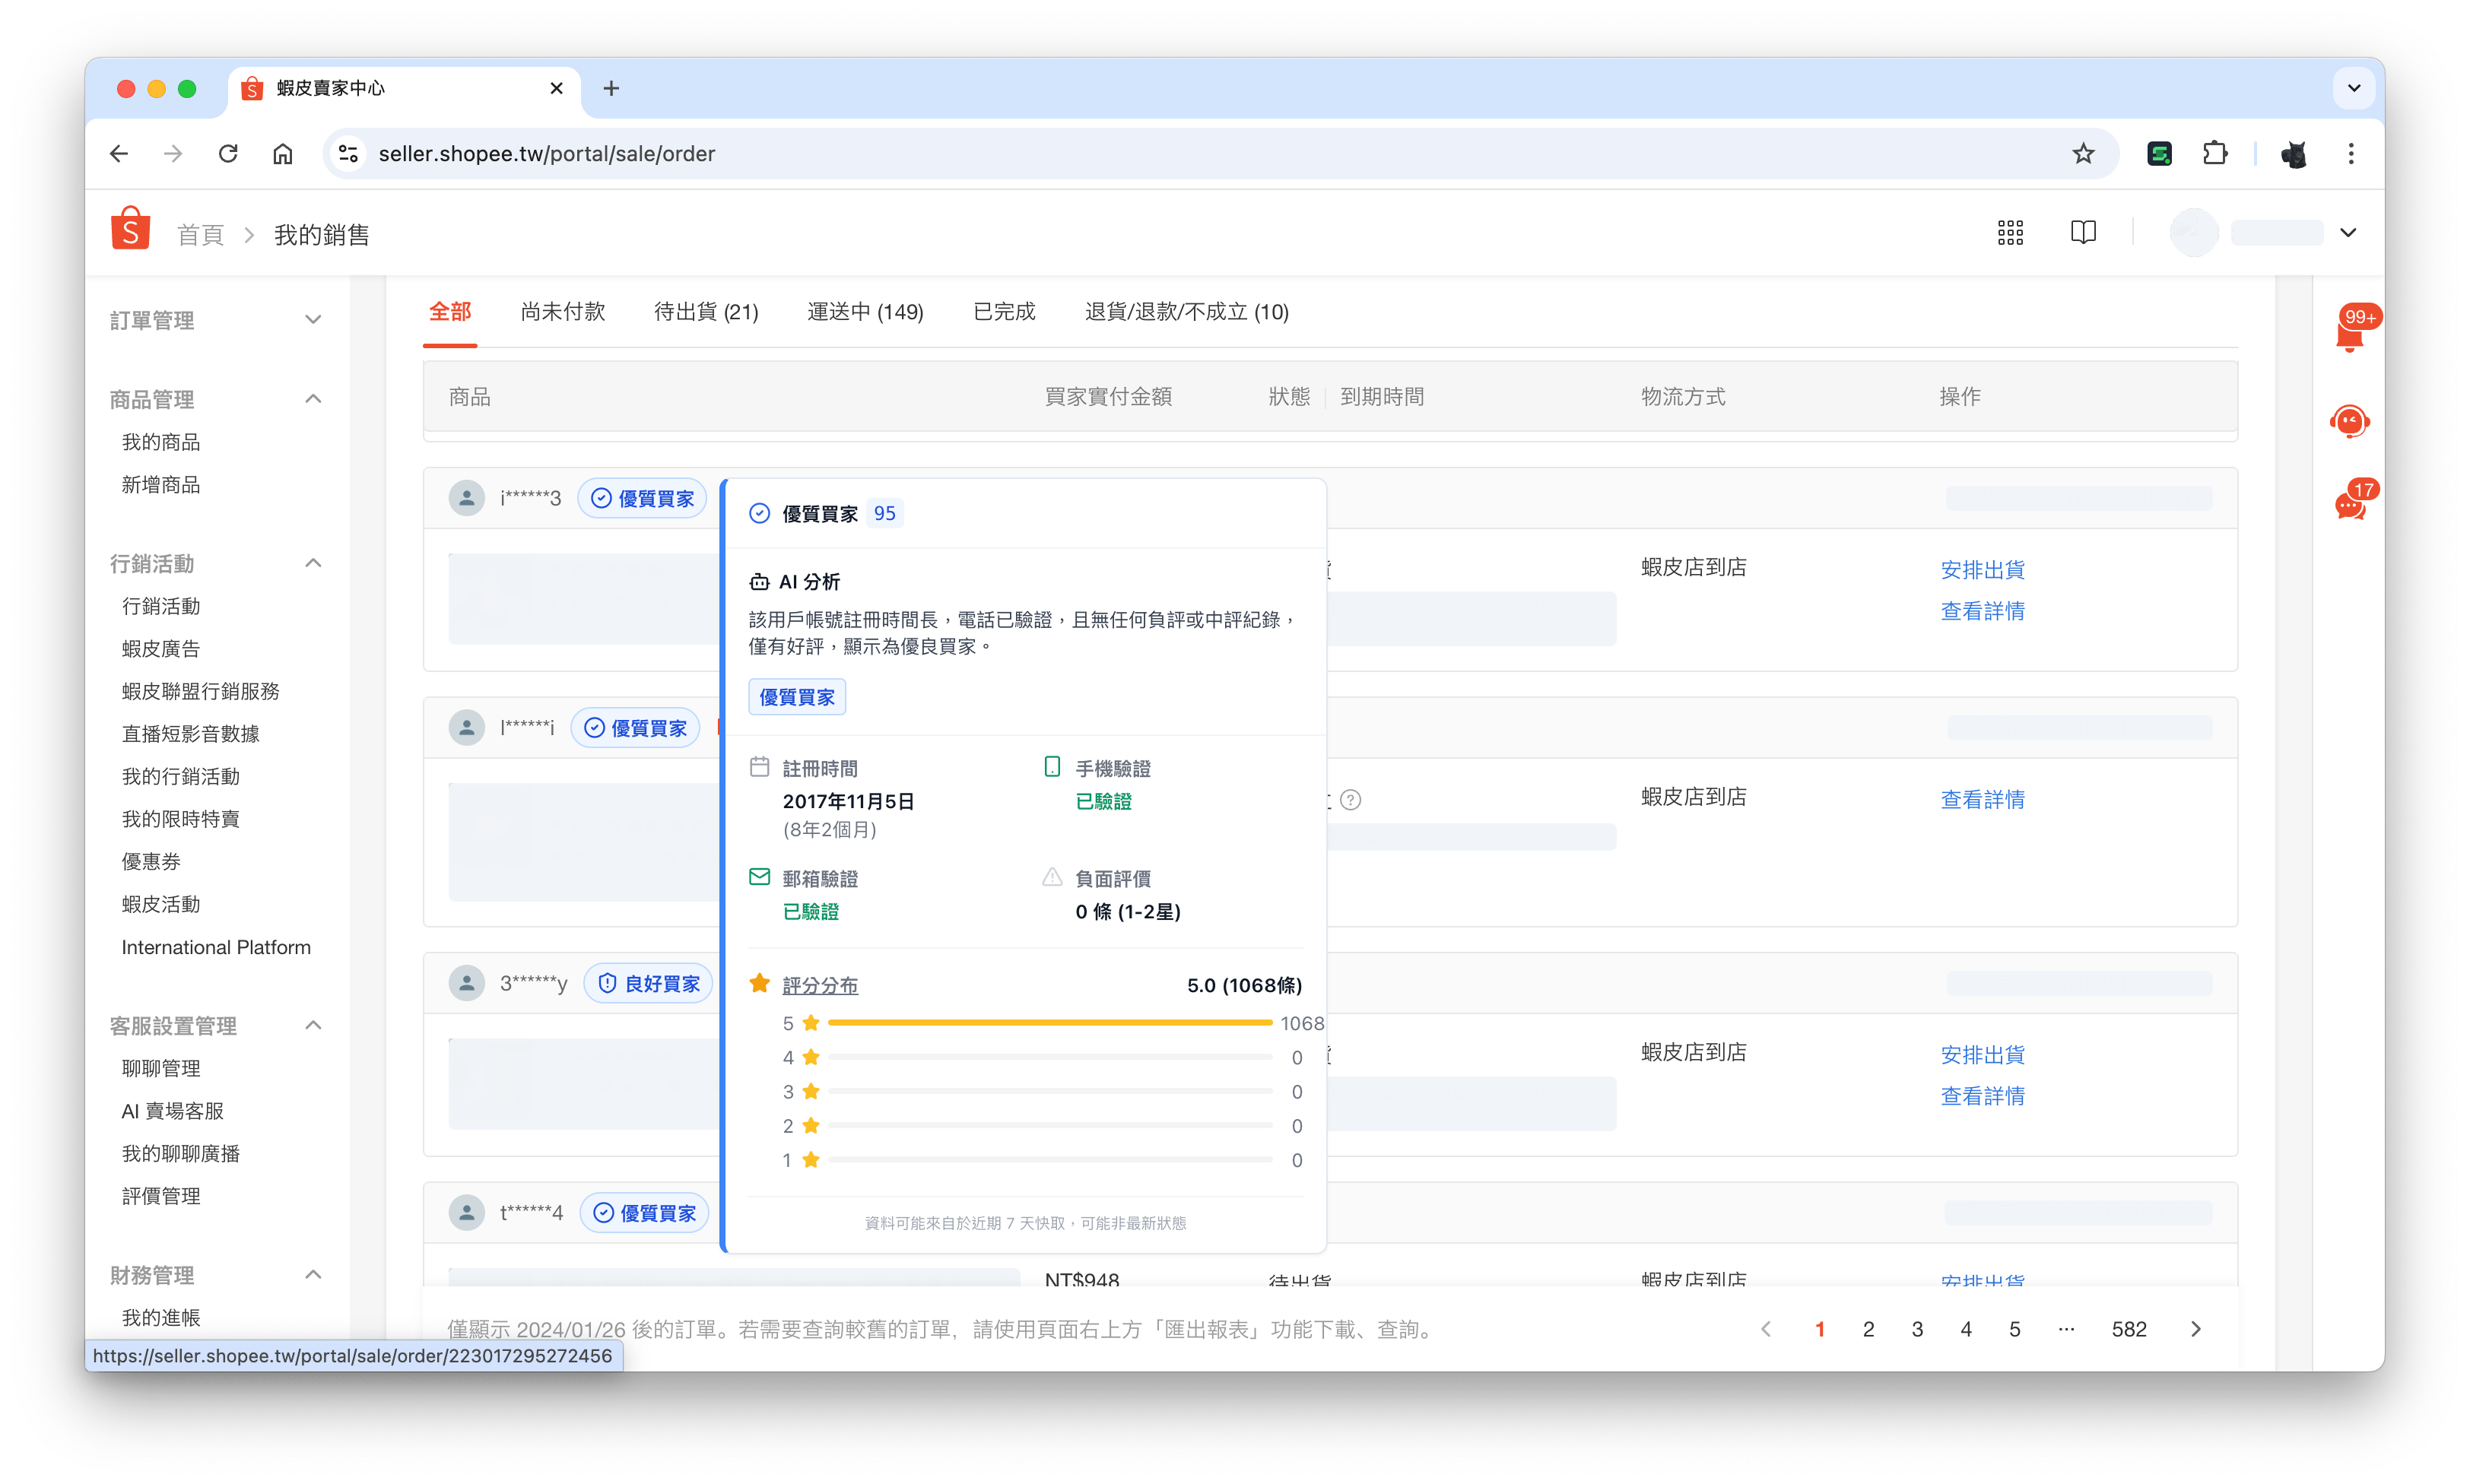The image size is (2470, 1484).
Task: Click the AI 分析 robot icon
Action: point(759,582)
